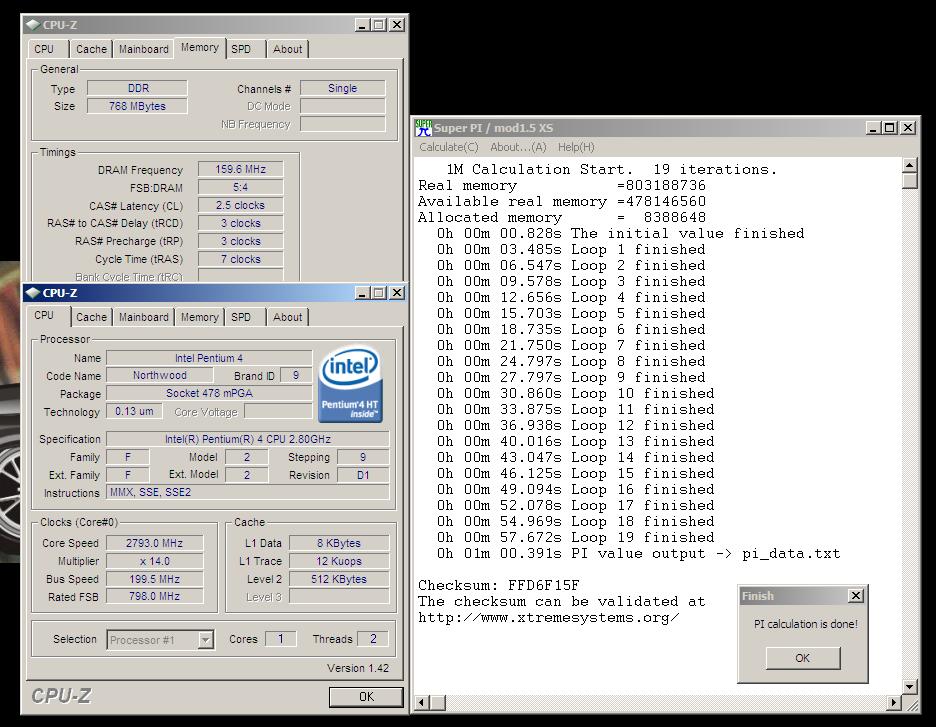
Task: Close the front CPU-Z window
Action: coord(396,292)
